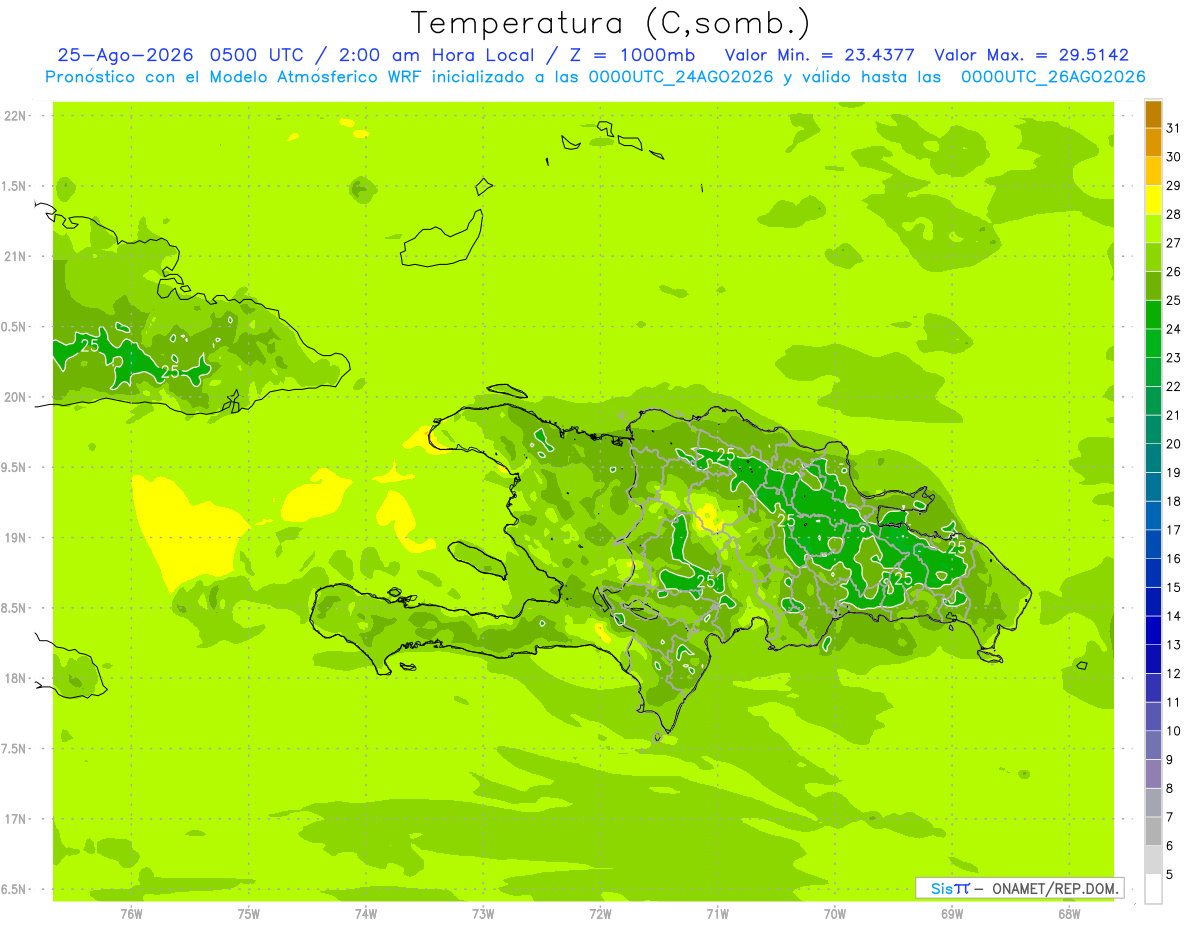This screenshot has width=1200, height=927.
Task: Click the '19N' latitude axis label
Action: point(16,538)
